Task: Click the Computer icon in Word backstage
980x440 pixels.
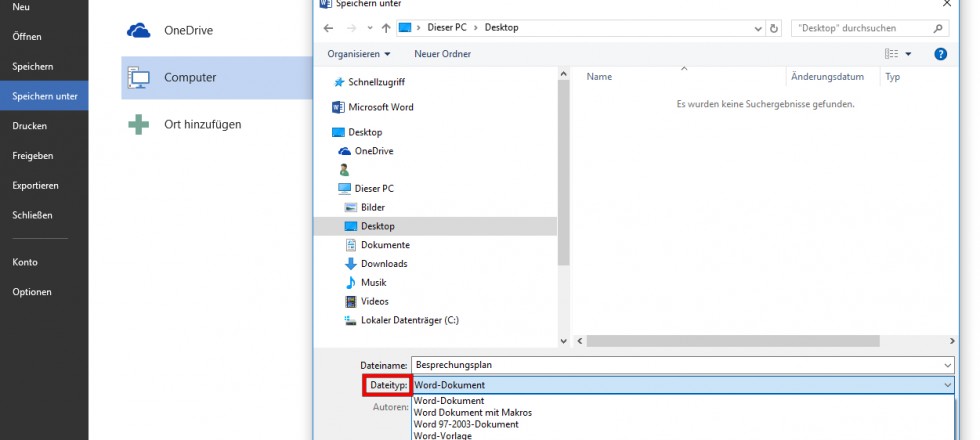Action: [138, 78]
